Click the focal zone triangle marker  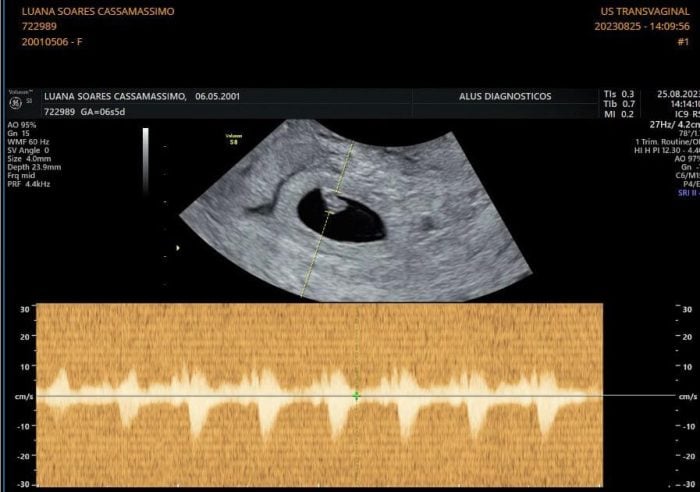[x=178, y=247]
